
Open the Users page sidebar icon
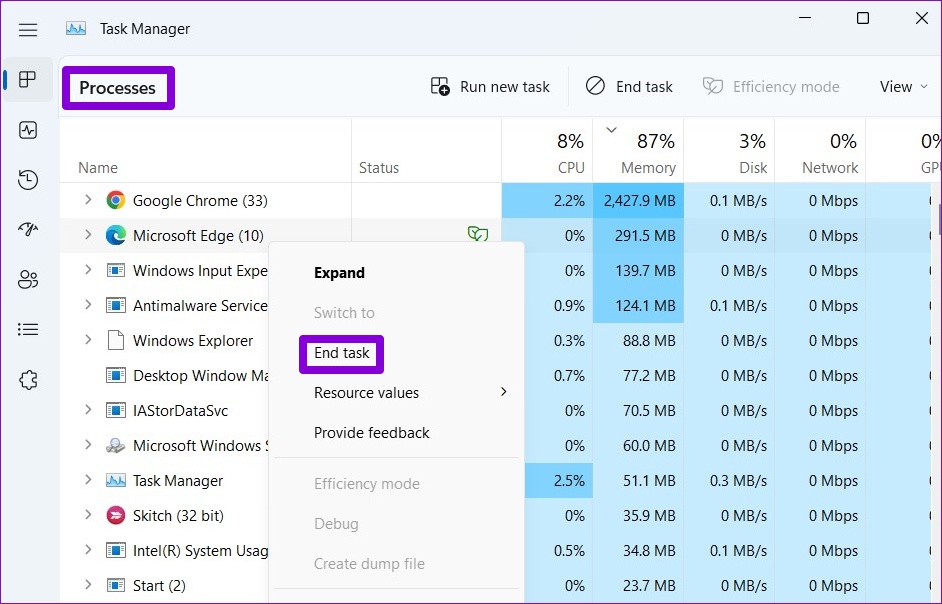[x=28, y=280]
